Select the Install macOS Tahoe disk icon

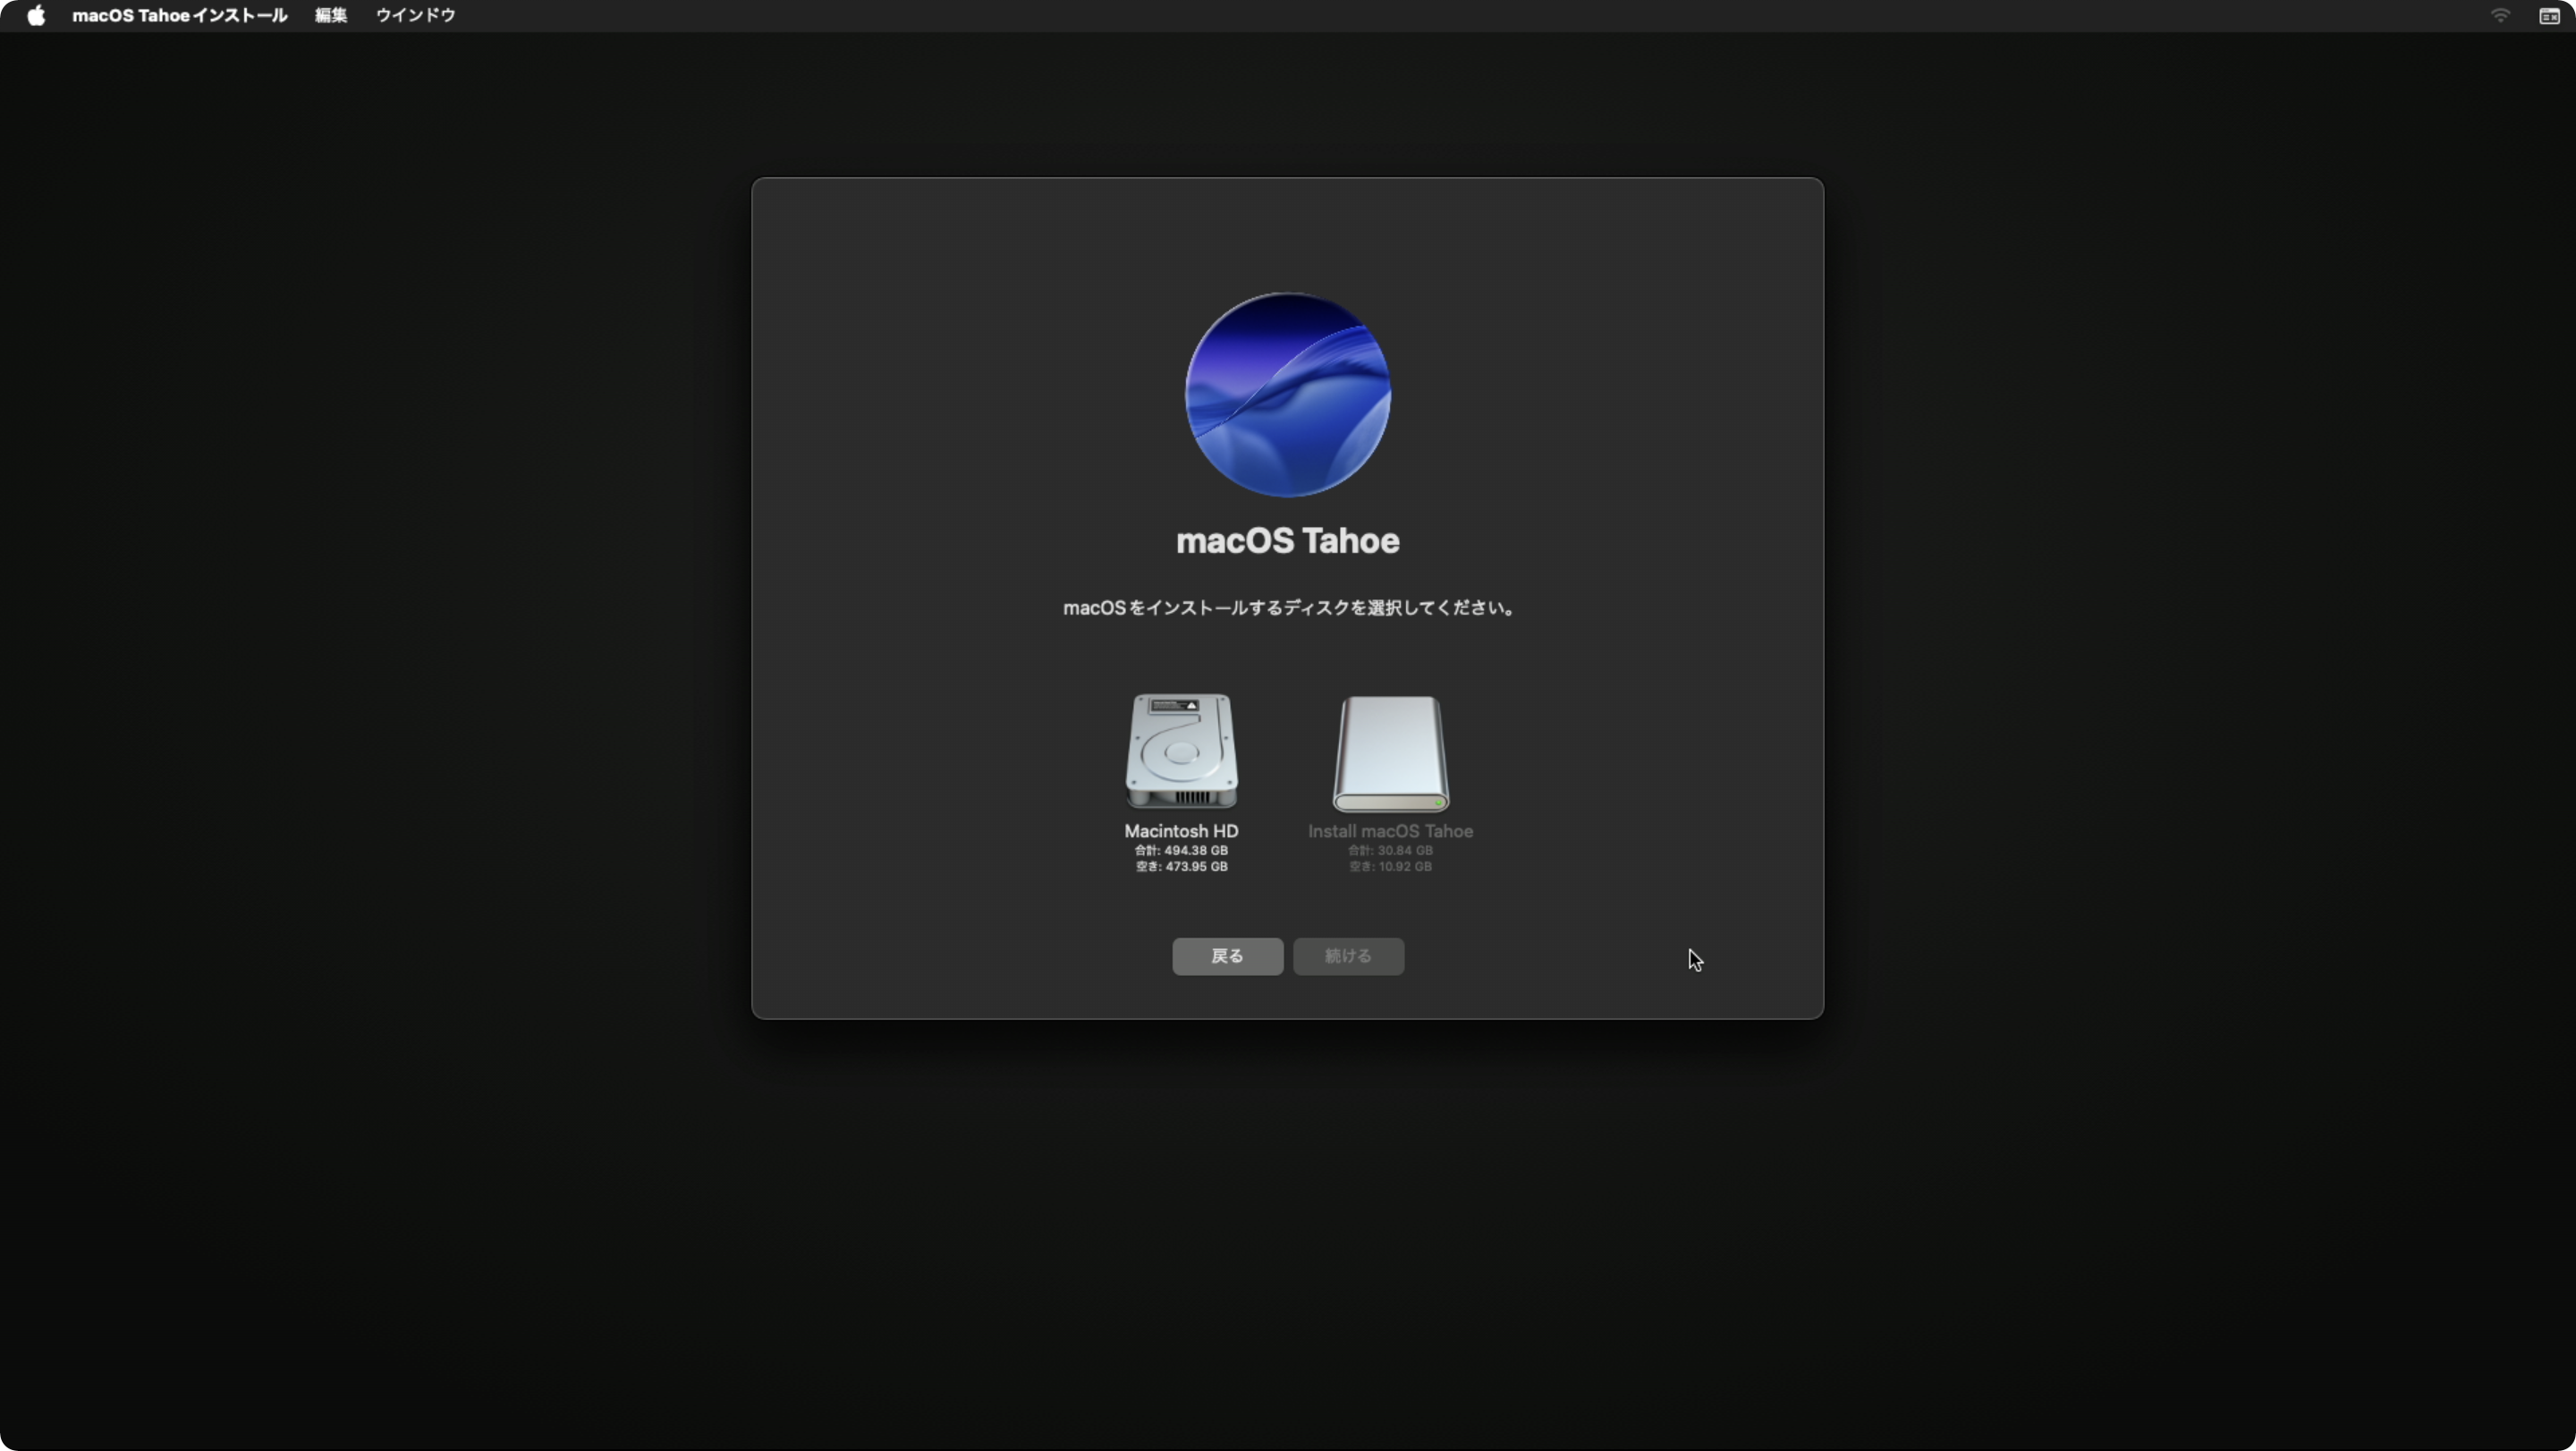point(1390,753)
